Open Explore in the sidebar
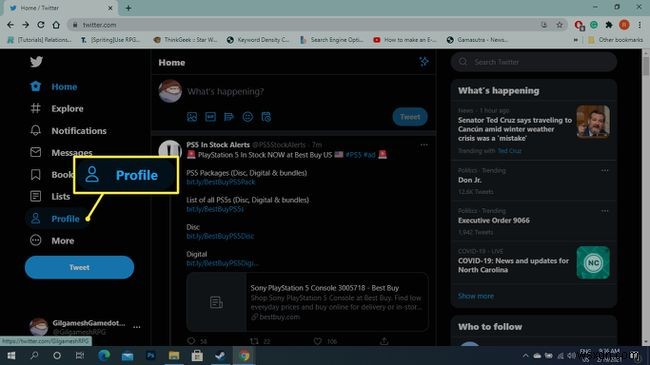This screenshot has width=650, height=365. pos(57,109)
